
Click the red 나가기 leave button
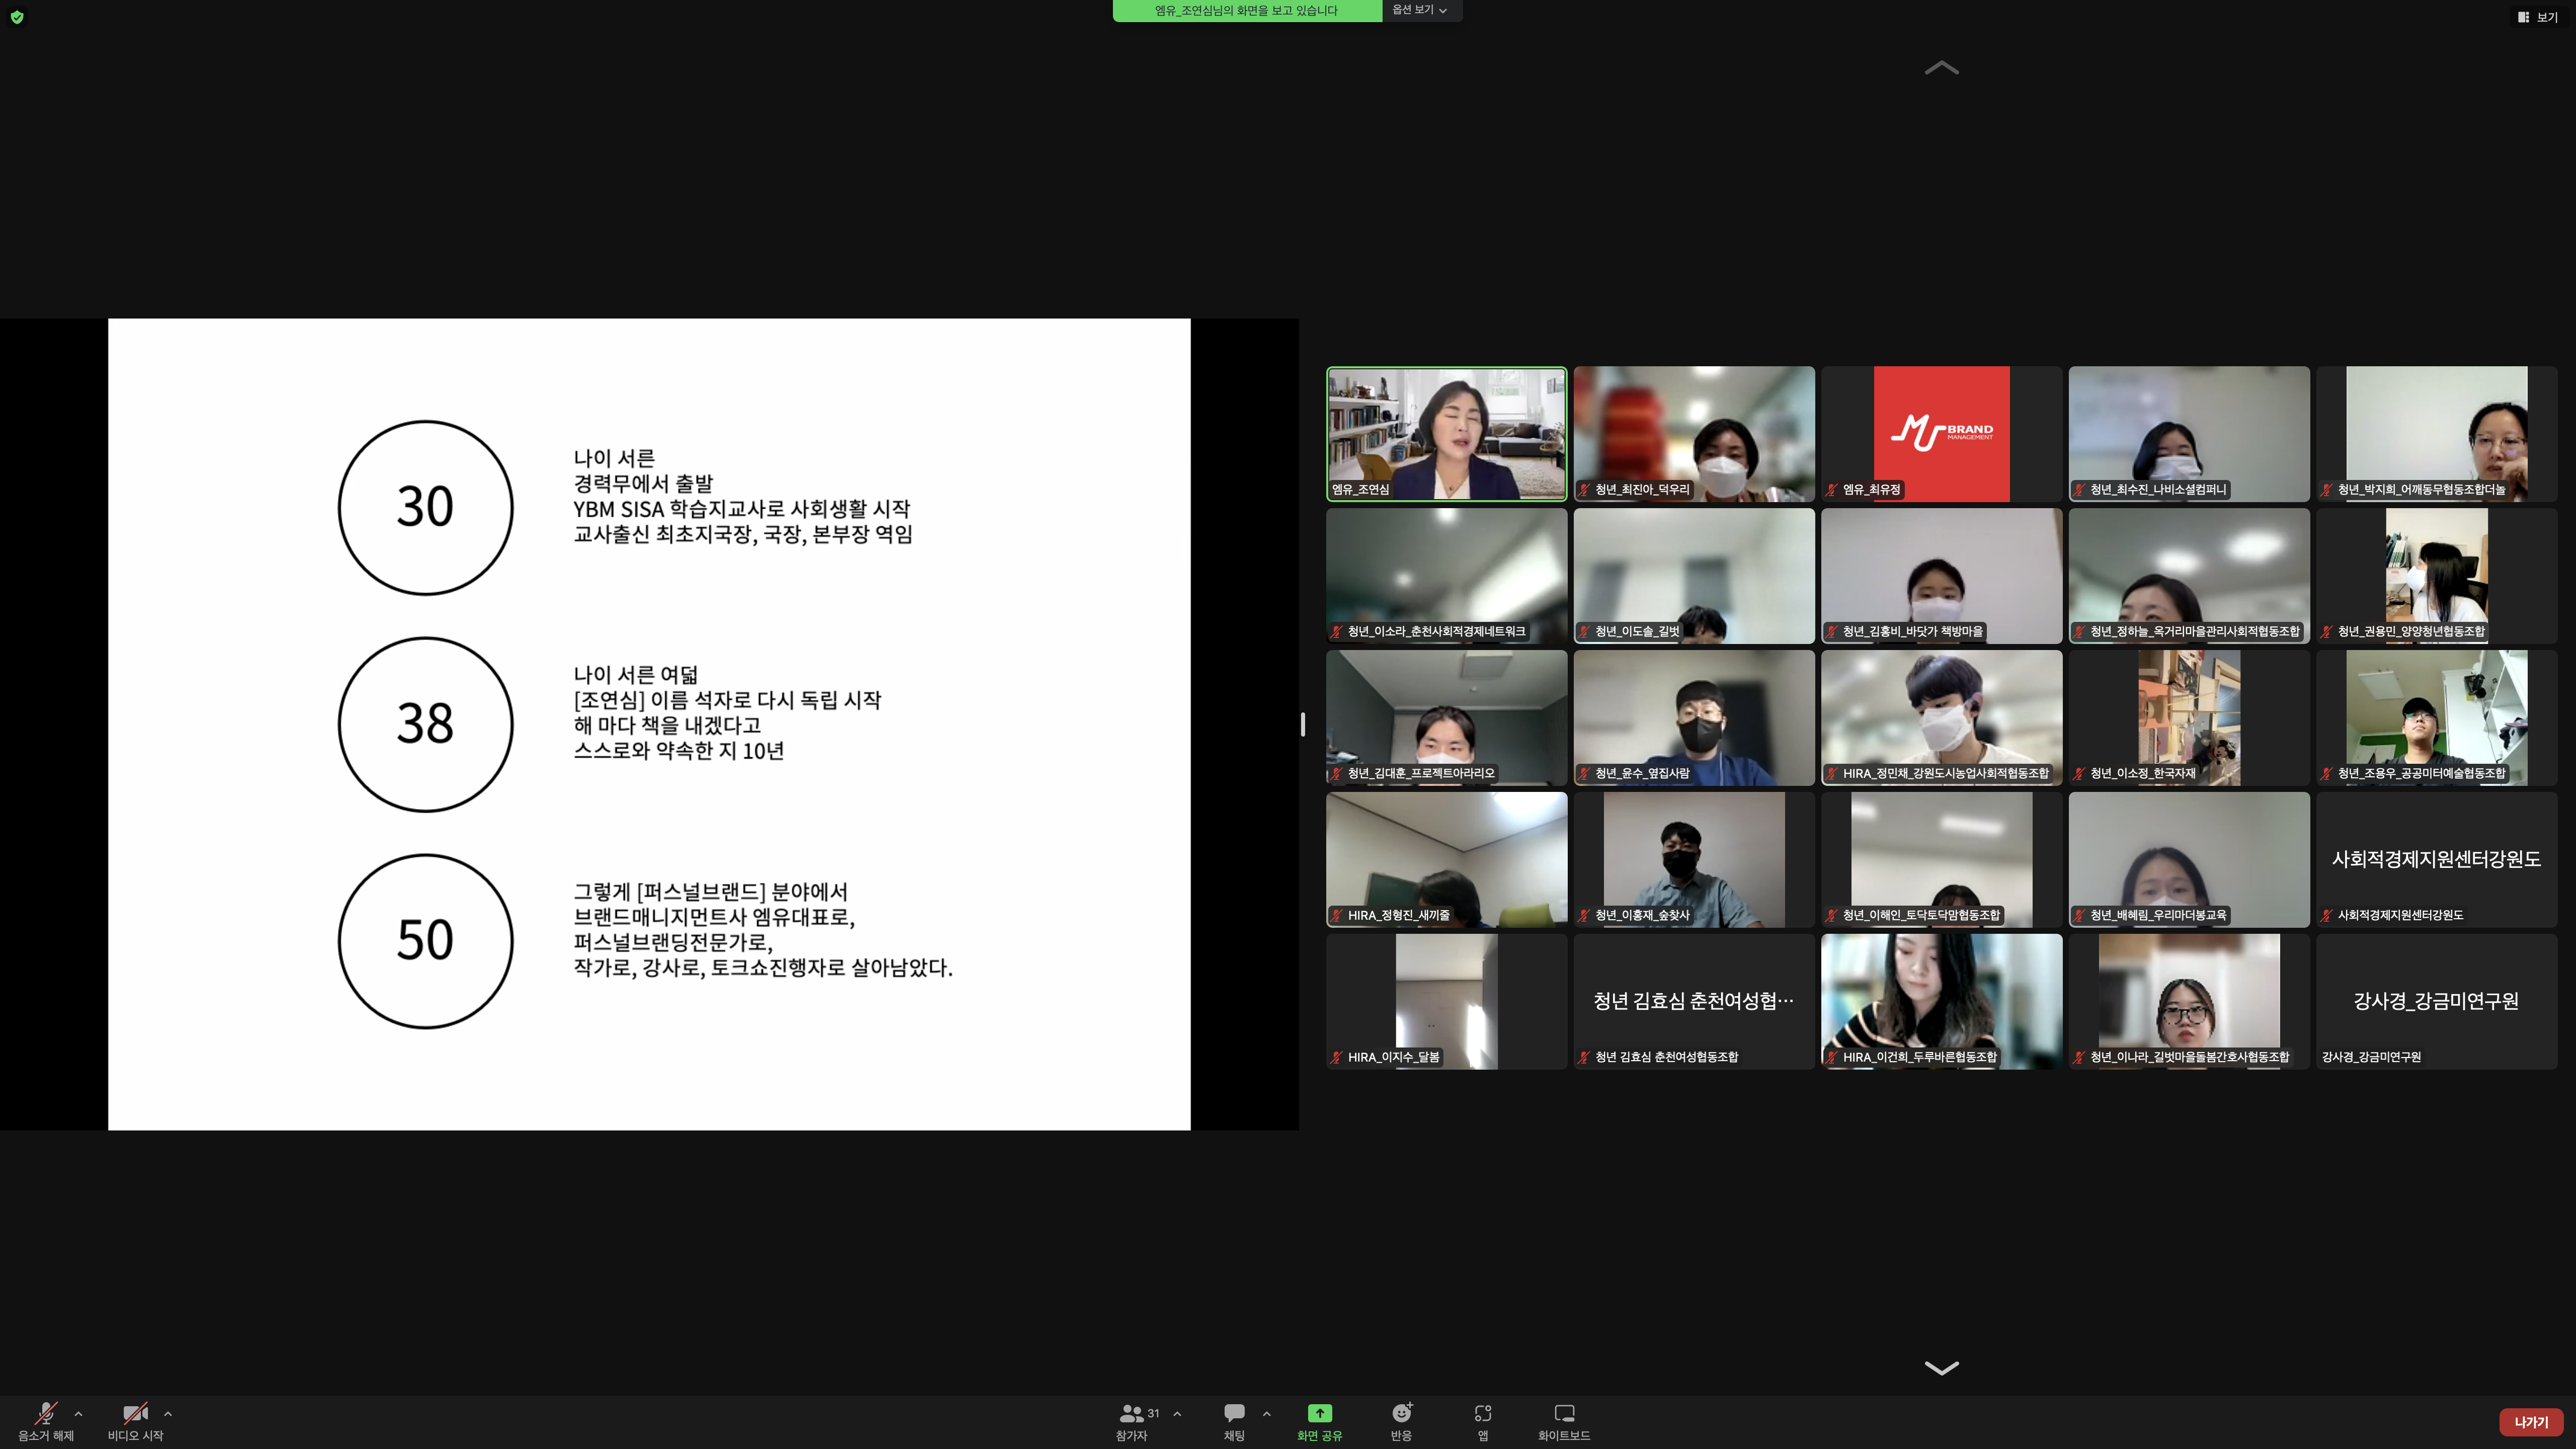tap(2531, 1422)
